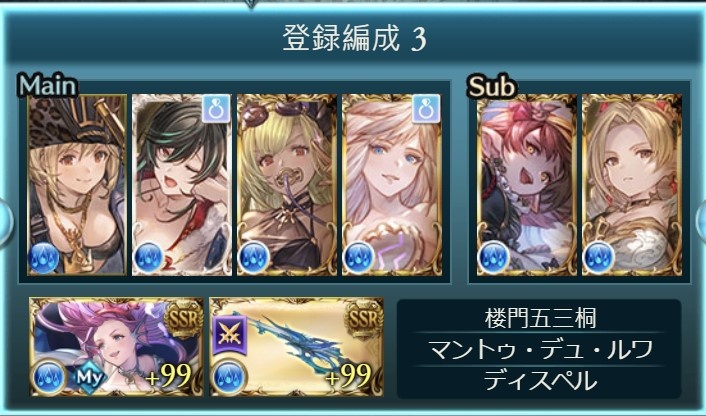706x416 pixels.
Task: Select the 楼門五三桐 skill entry
Action: 540,318
